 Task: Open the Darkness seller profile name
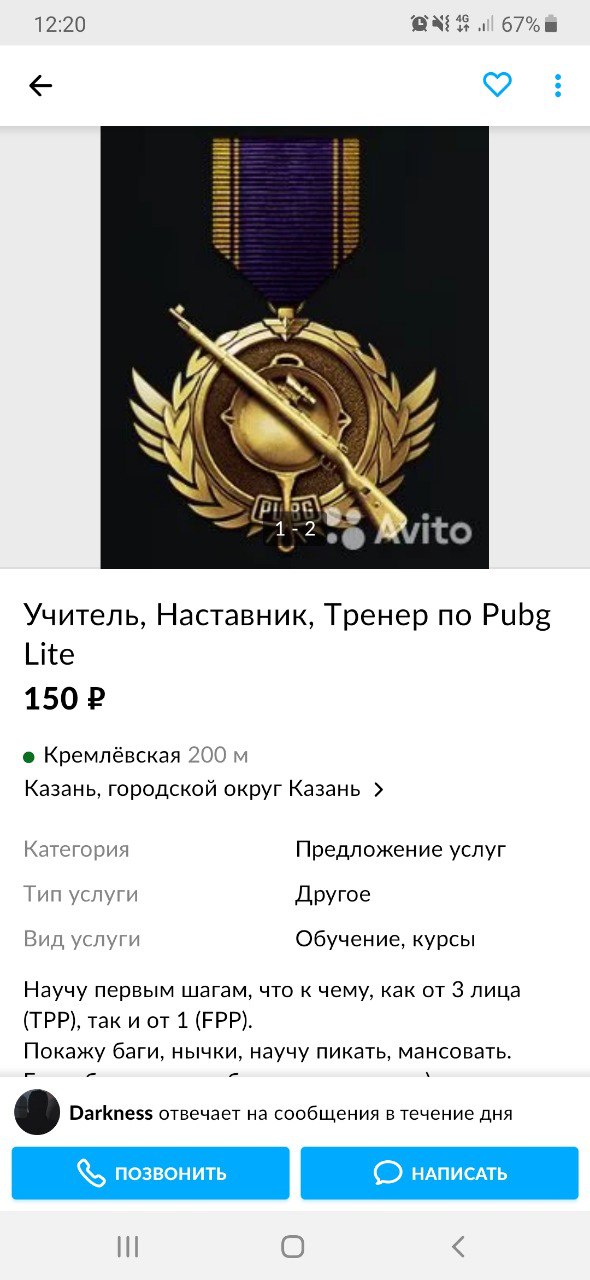[111, 1113]
